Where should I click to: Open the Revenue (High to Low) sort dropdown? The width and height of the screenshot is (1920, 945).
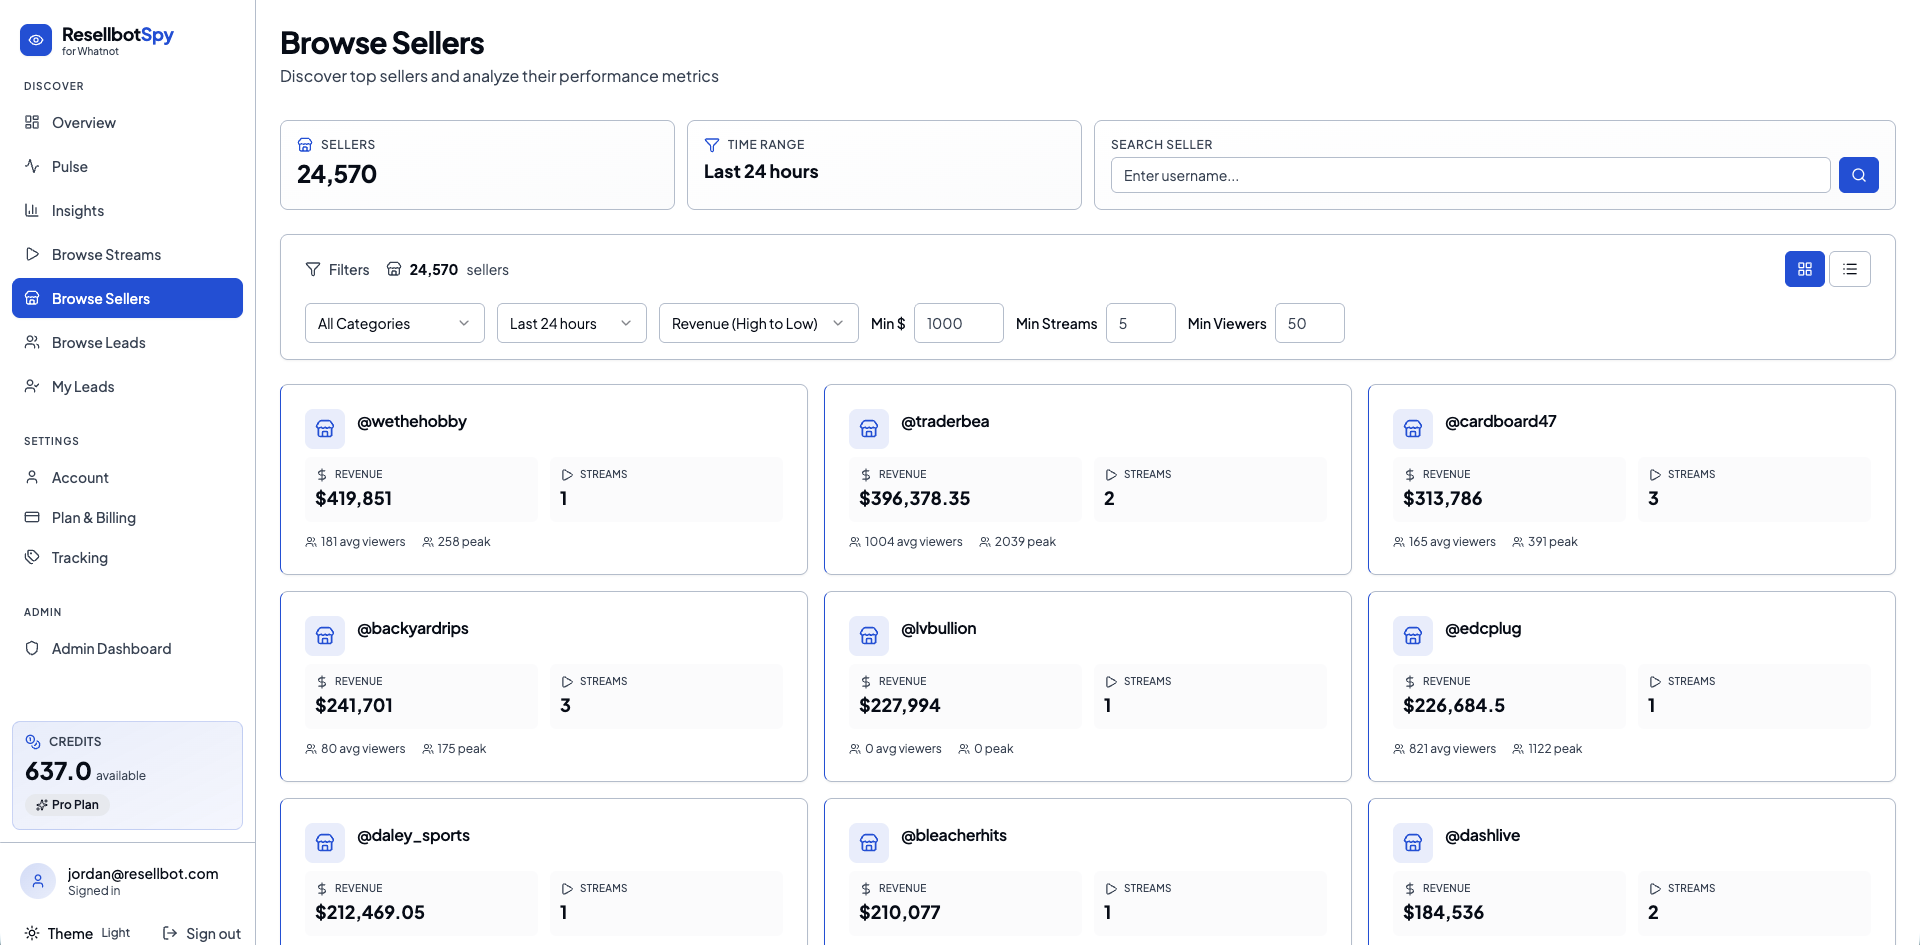(758, 323)
